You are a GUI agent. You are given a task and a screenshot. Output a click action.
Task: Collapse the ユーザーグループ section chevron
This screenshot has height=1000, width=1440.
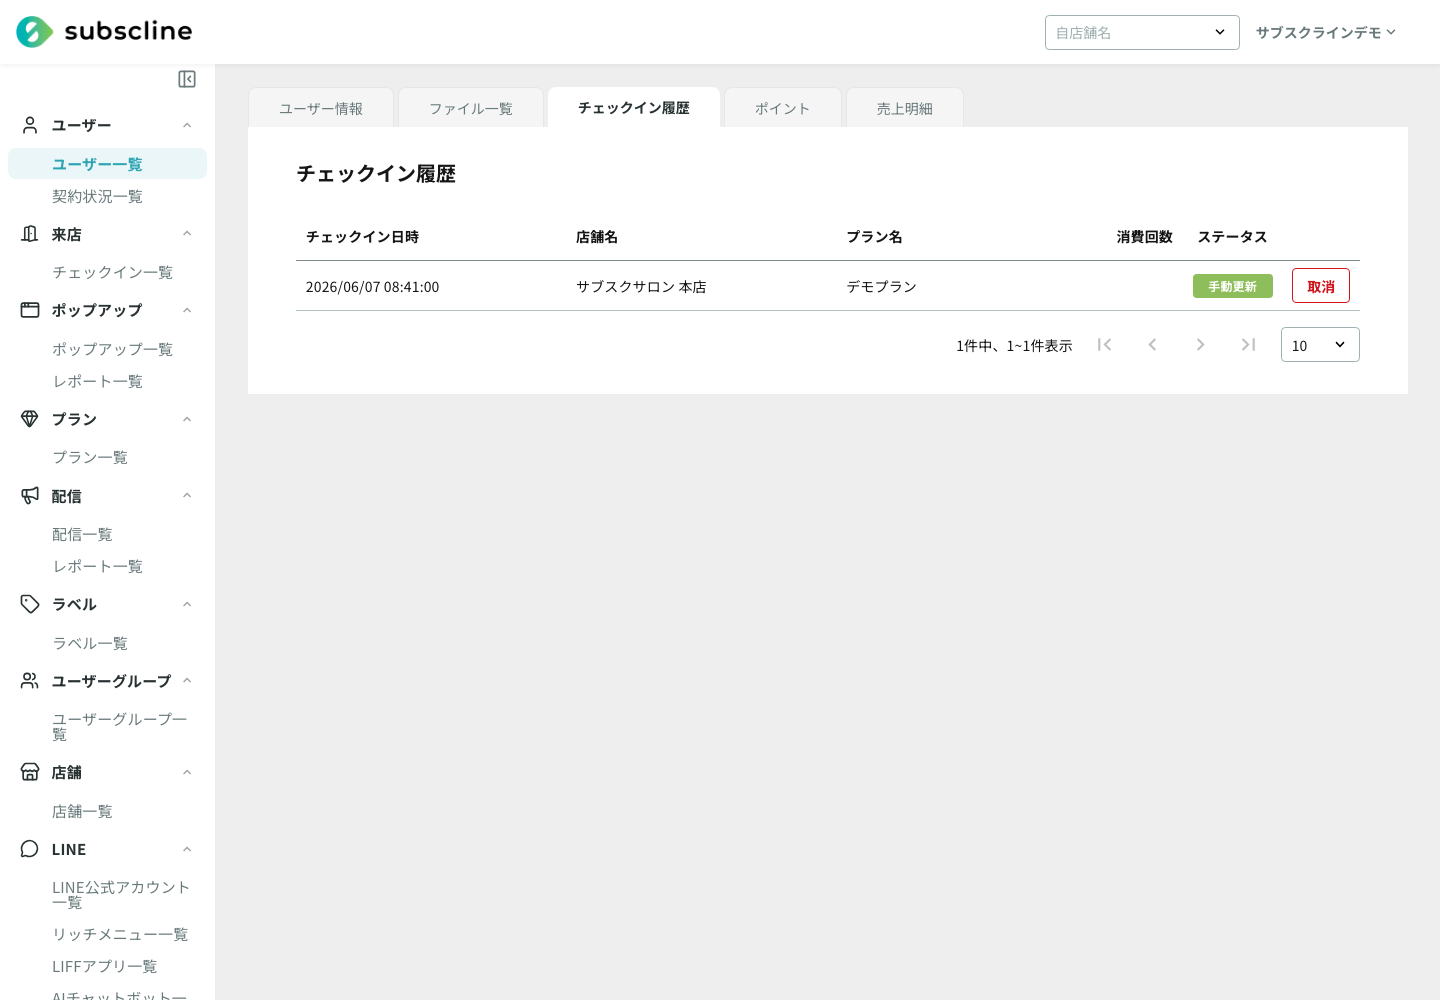(x=187, y=681)
